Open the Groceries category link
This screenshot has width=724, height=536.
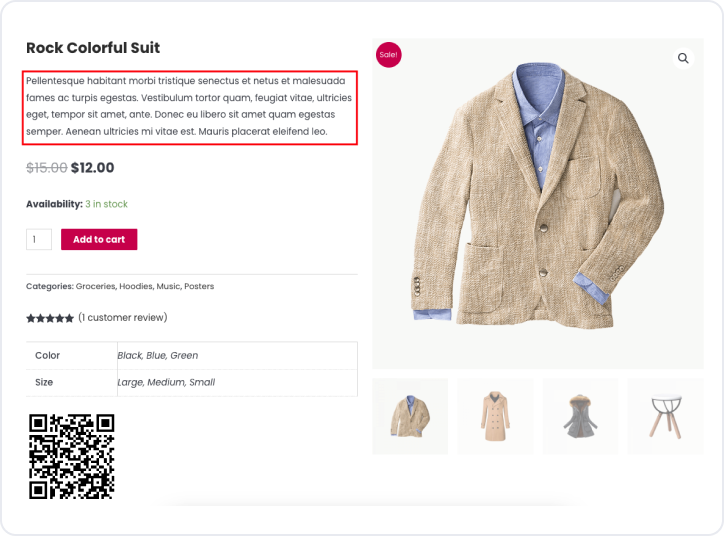coord(95,286)
